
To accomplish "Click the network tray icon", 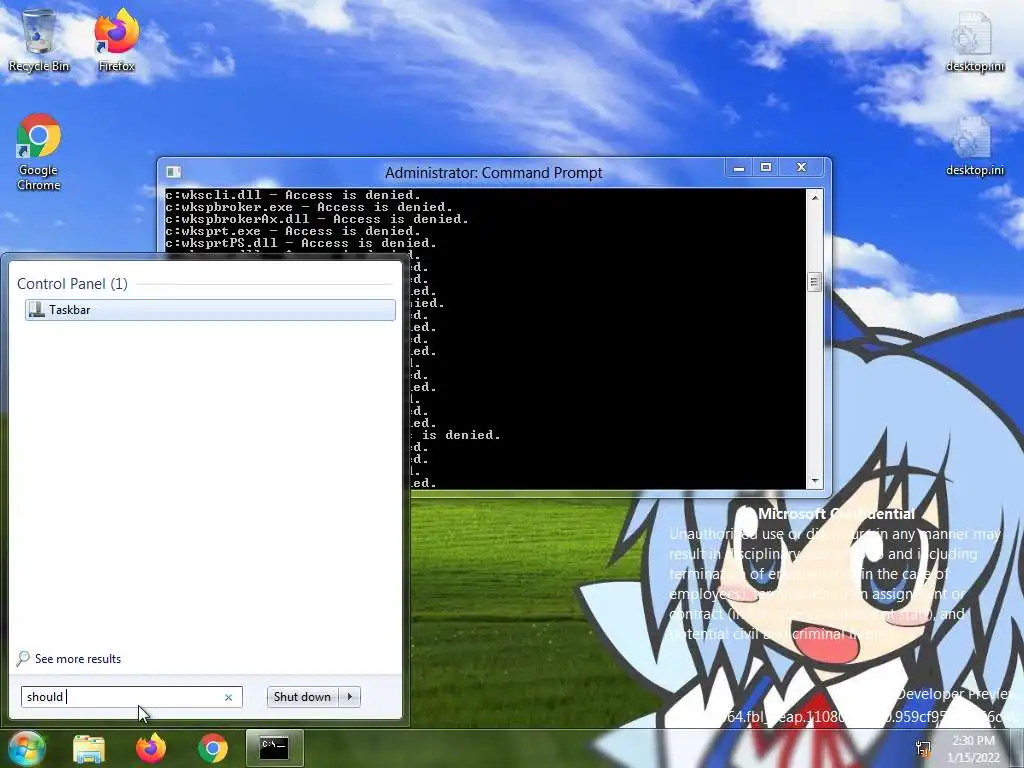I will pos(923,748).
